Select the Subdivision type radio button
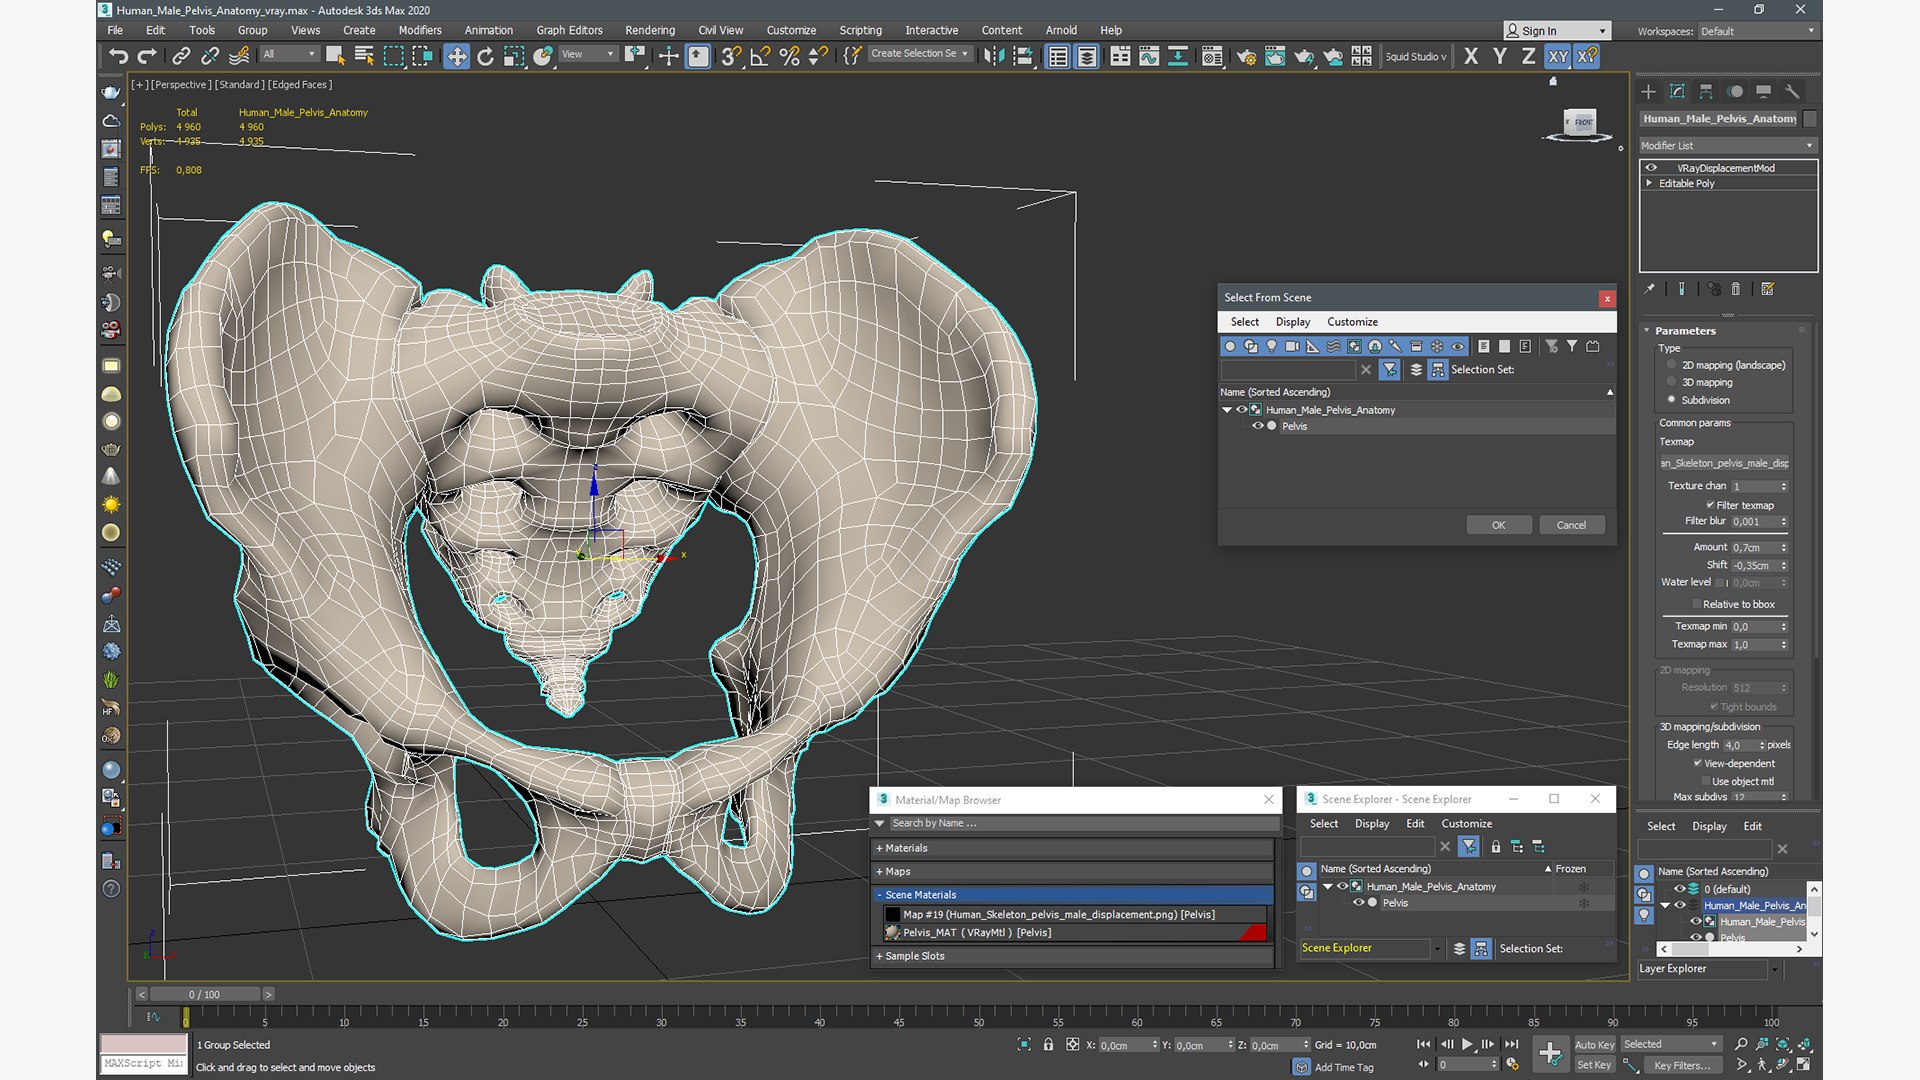This screenshot has height=1080, width=1920. pyautogui.click(x=1671, y=399)
